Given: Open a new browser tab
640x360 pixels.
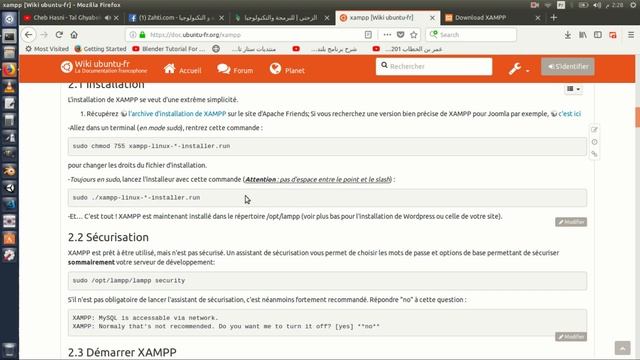Looking at the screenshot, I should [553, 18].
